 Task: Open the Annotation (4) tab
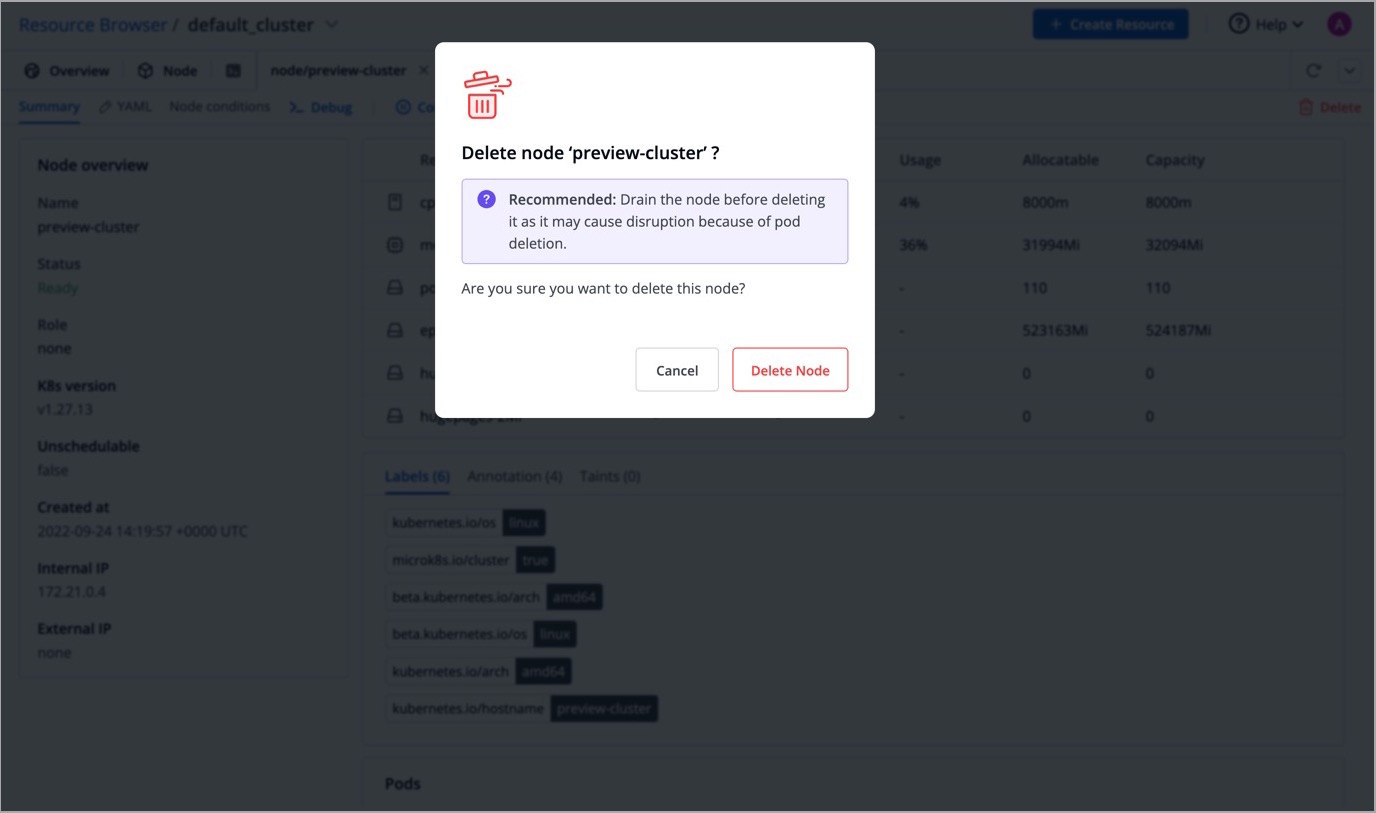click(514, 476)
